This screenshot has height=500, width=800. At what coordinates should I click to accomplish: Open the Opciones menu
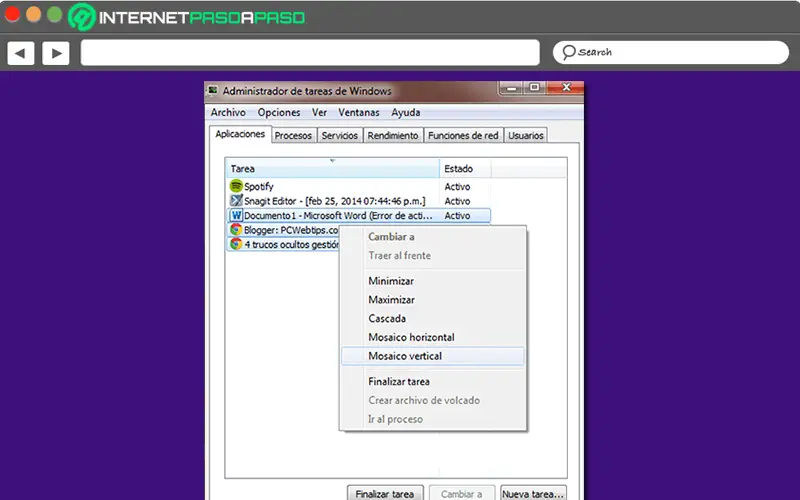click(279, 112)
